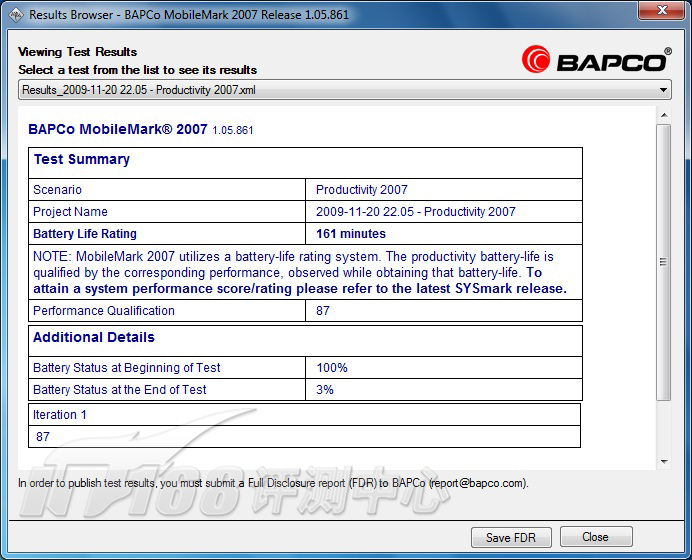Click the Save FDR button
This screenshot has height=560, width=692.
(511, 537)
